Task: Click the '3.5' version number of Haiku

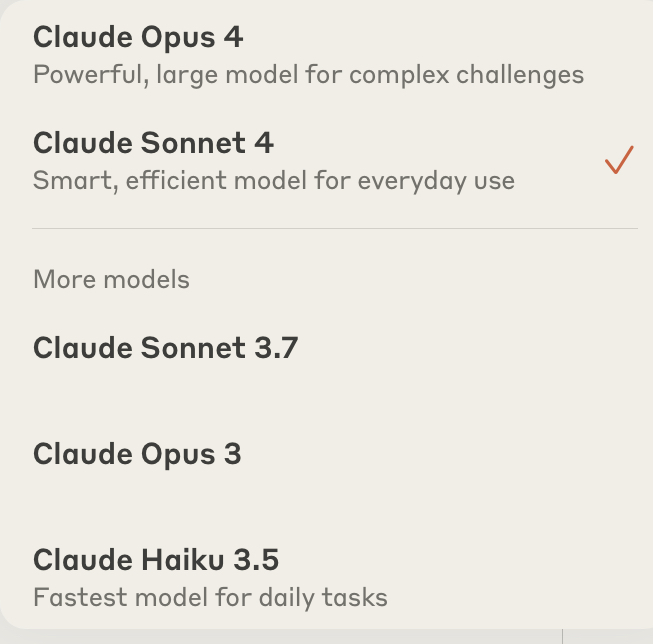Action: 256,559
